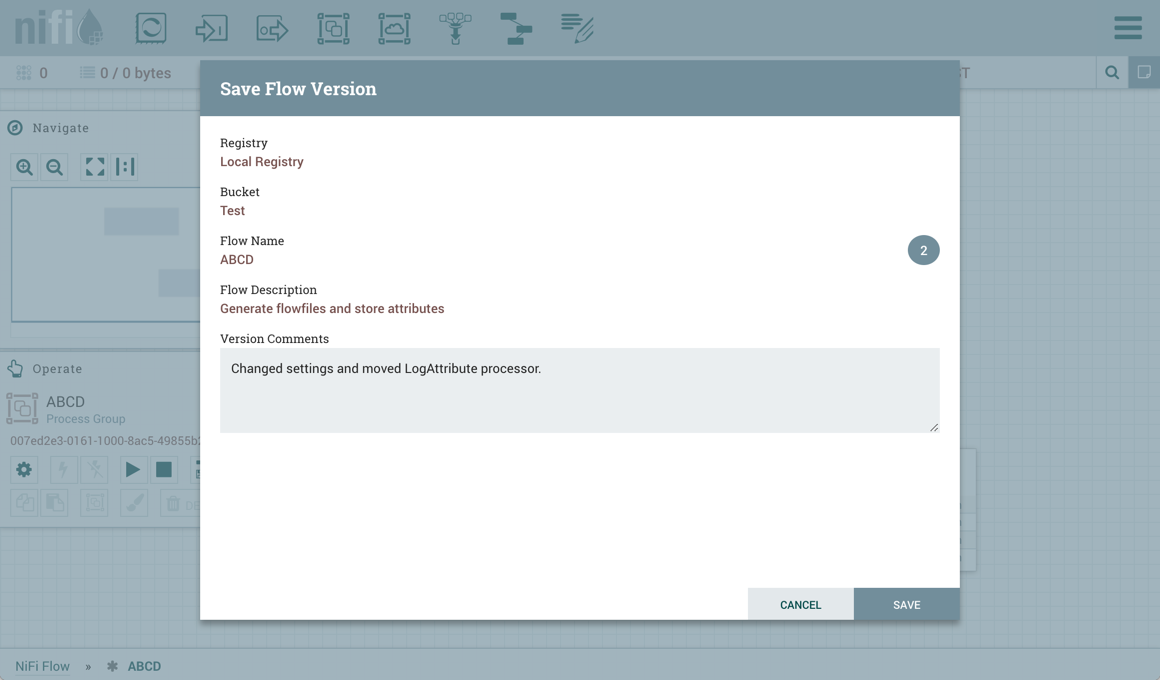Click the Remote Process Group icon
Image resolution: width=1160 pixels, height=680 pixels.
click(x=394, y=28)
